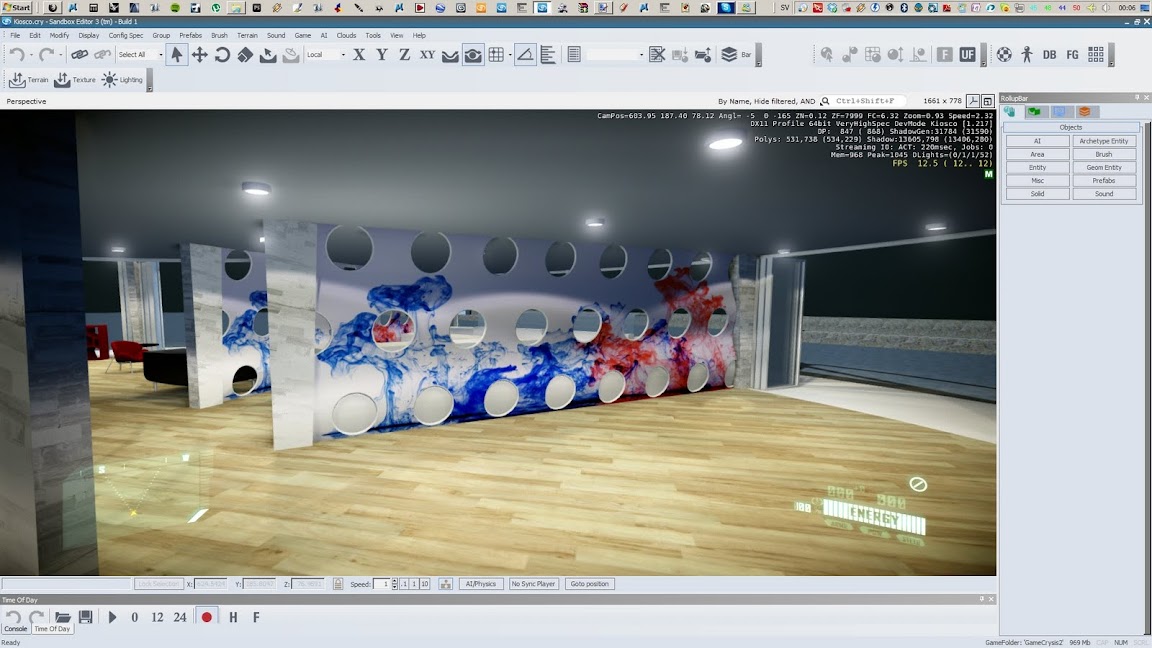This screenshot has width=1152, height=648.
Task: Link objects with the chain icon
Action: (79, 54)
